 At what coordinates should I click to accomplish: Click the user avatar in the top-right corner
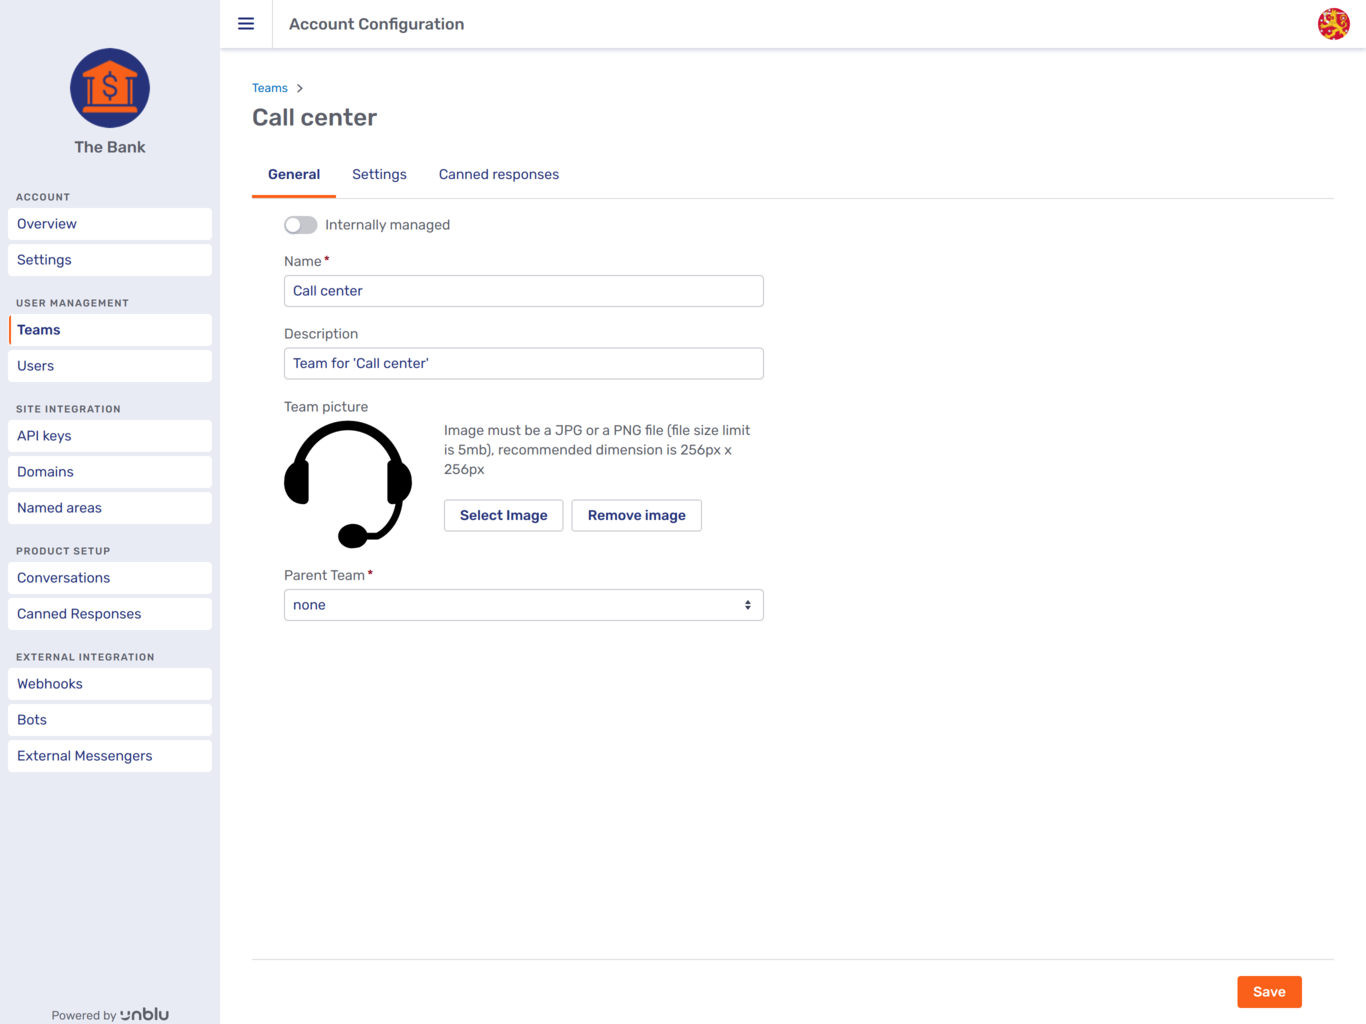[x=1336, y=23]
